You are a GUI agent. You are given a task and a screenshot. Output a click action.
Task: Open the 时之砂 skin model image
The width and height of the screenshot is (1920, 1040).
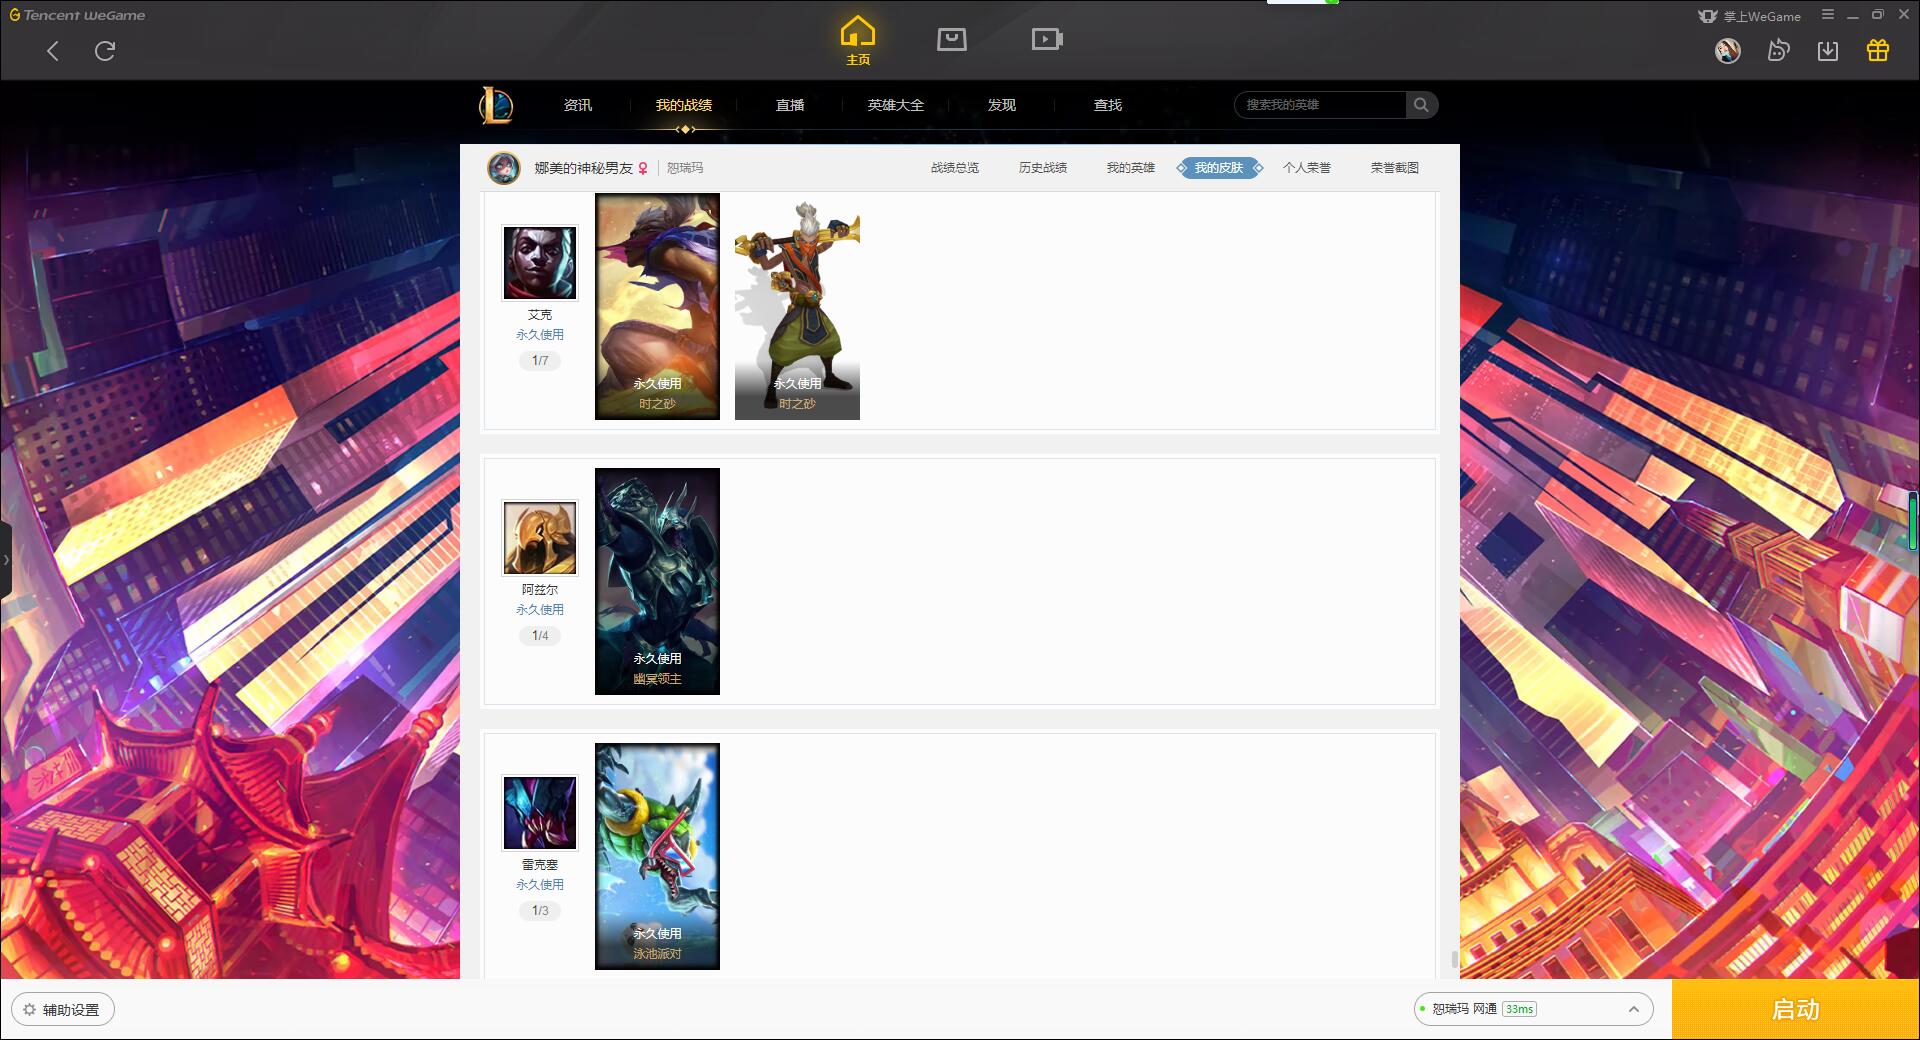797,306
